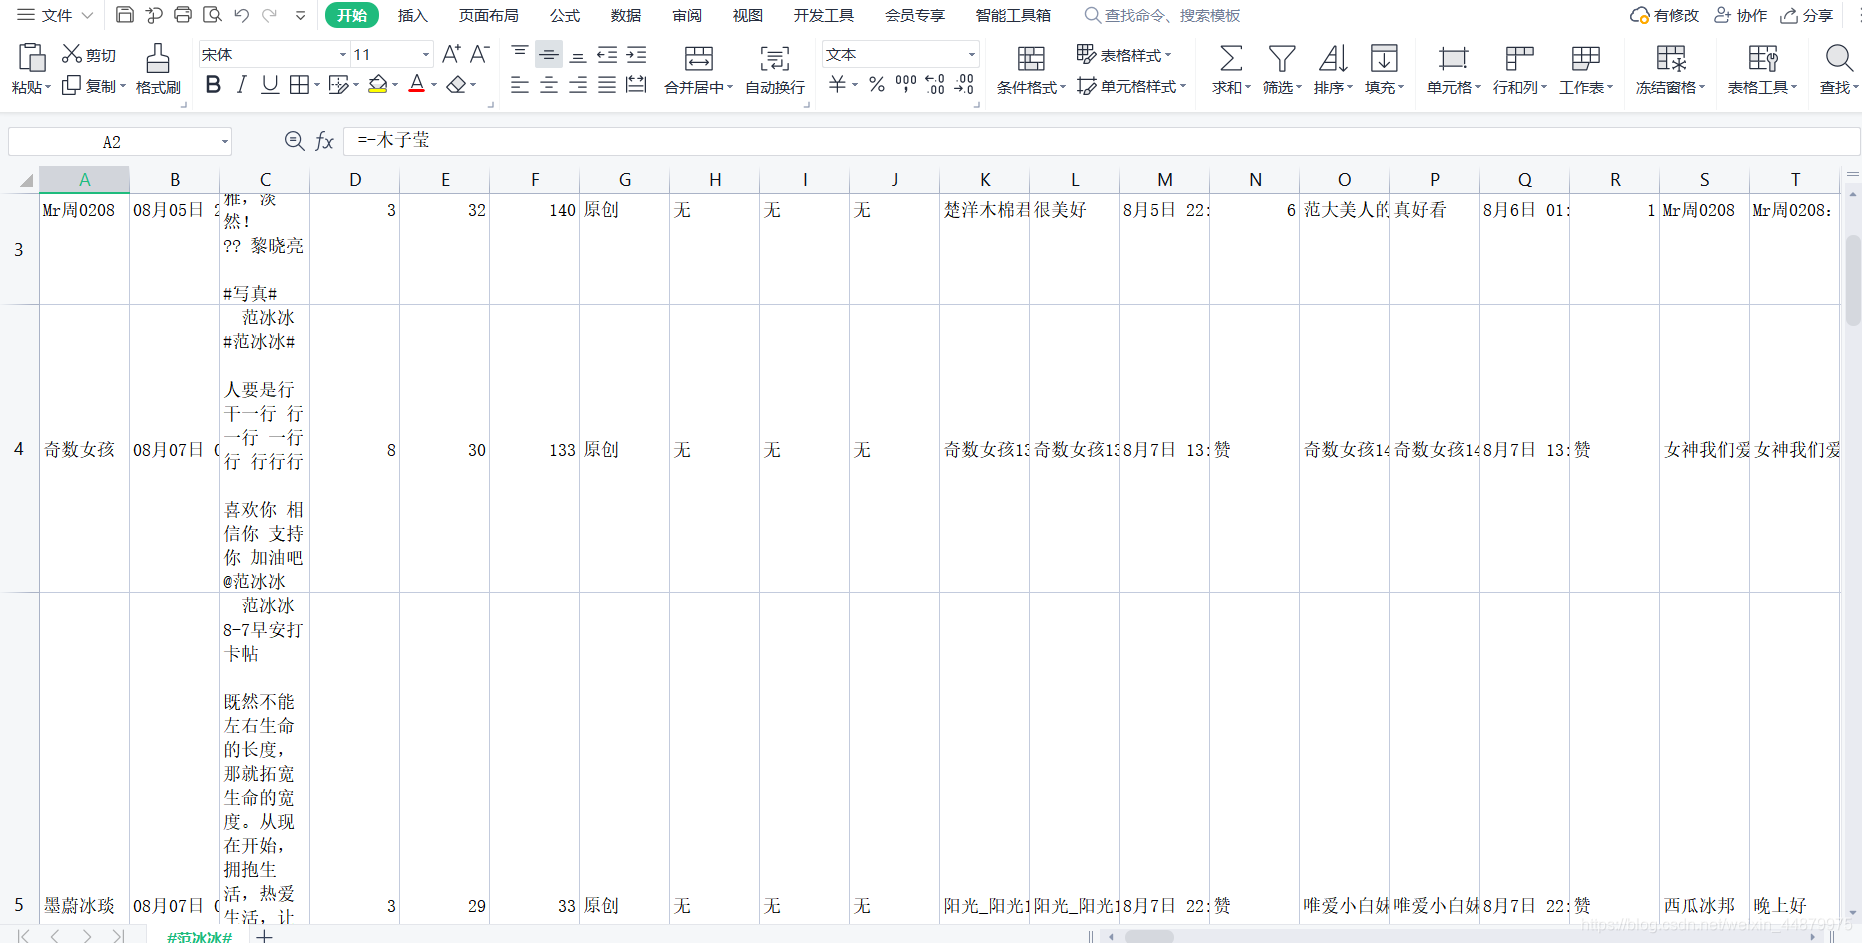Viewport: 1862px width, 943px height.
Task: Click the 协作 collaborate button
Action: [1741, 15]
